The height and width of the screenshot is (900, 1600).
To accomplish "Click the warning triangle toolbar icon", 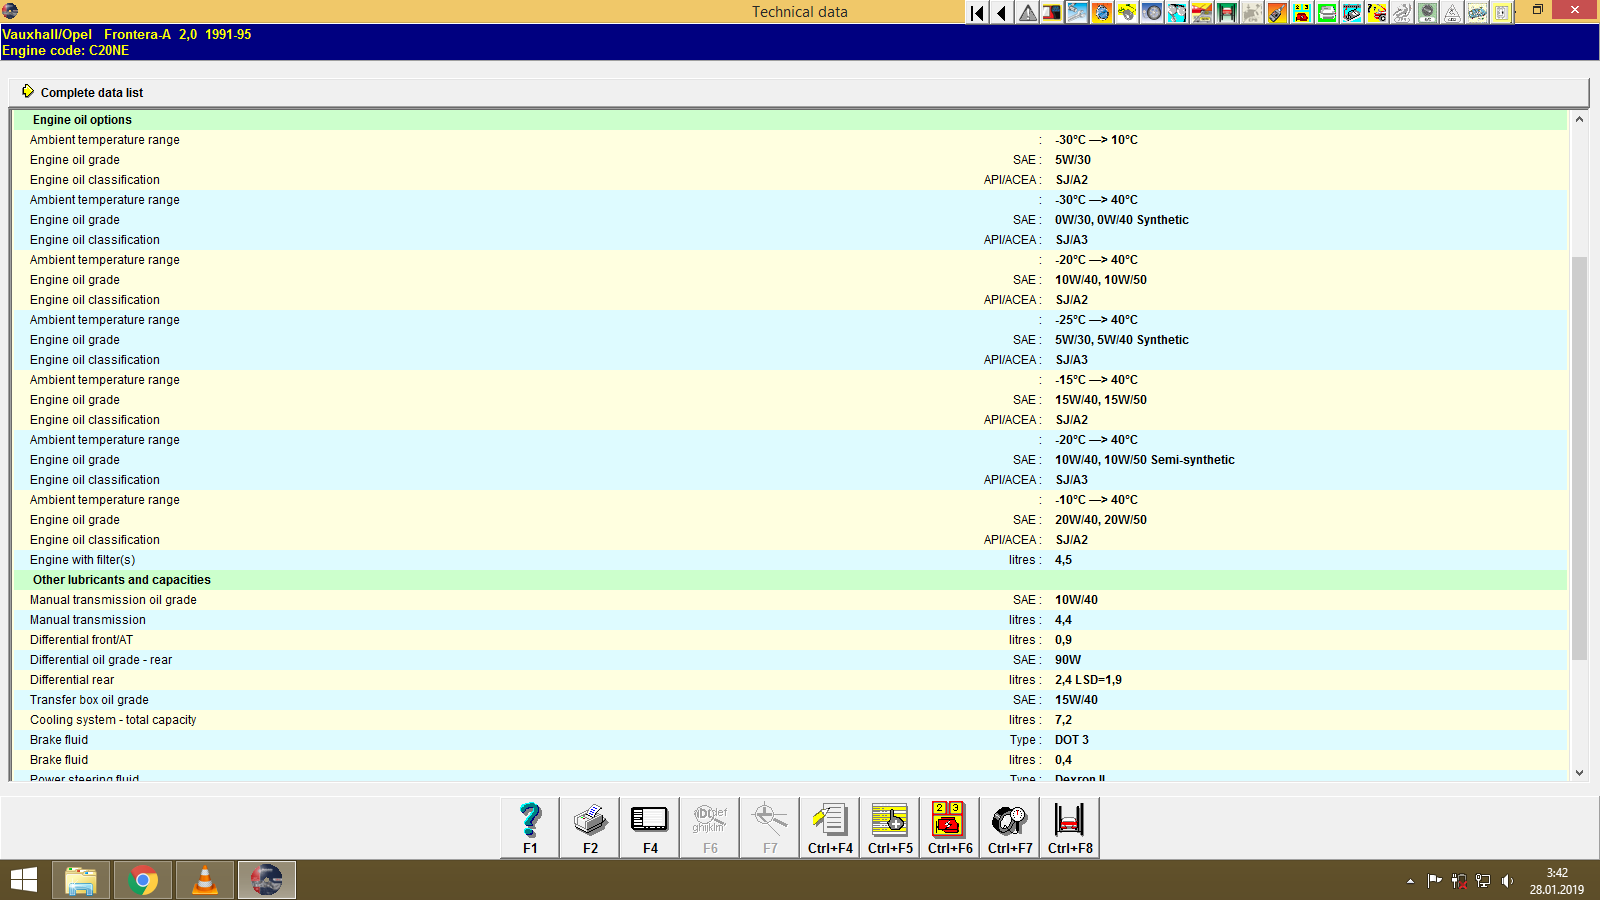I will click(x=1026, y=13).
